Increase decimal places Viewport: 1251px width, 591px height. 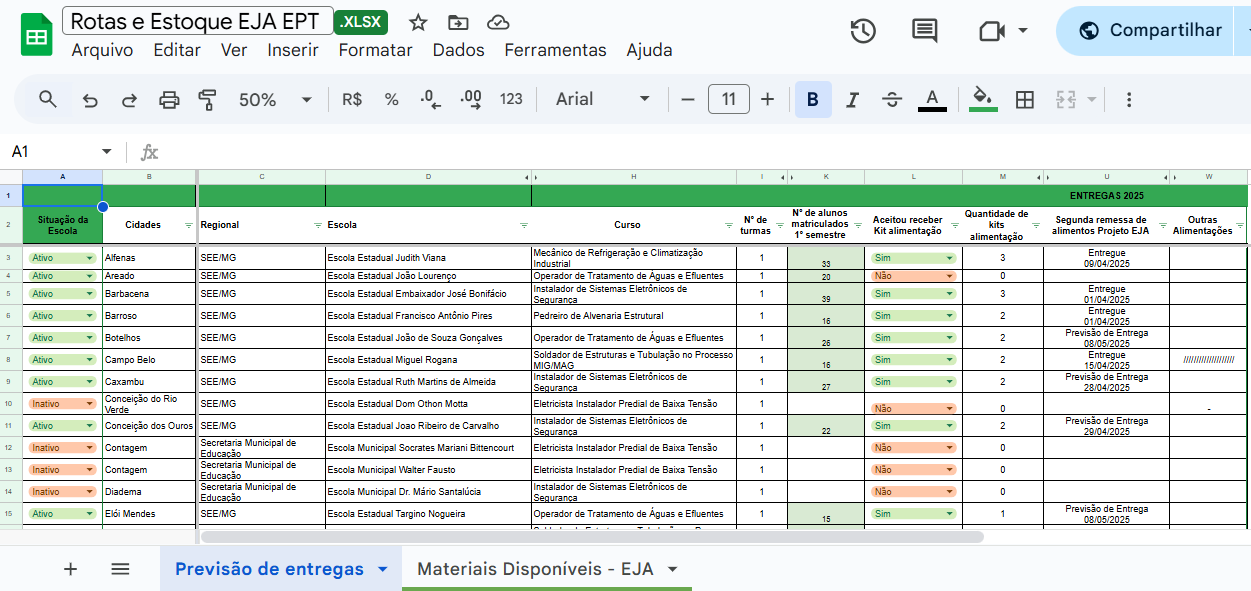point(471,99)
